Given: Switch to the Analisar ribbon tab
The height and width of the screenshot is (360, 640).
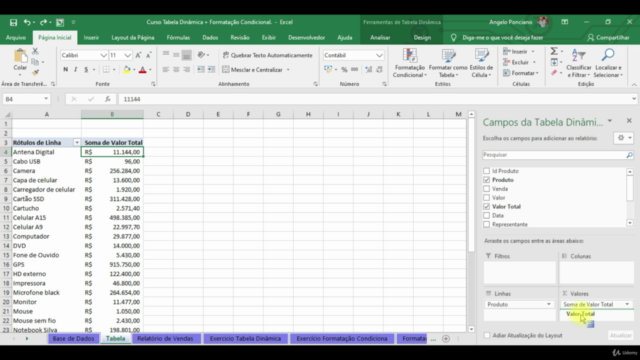Looking at the screenshot, I should pos(380,38).
